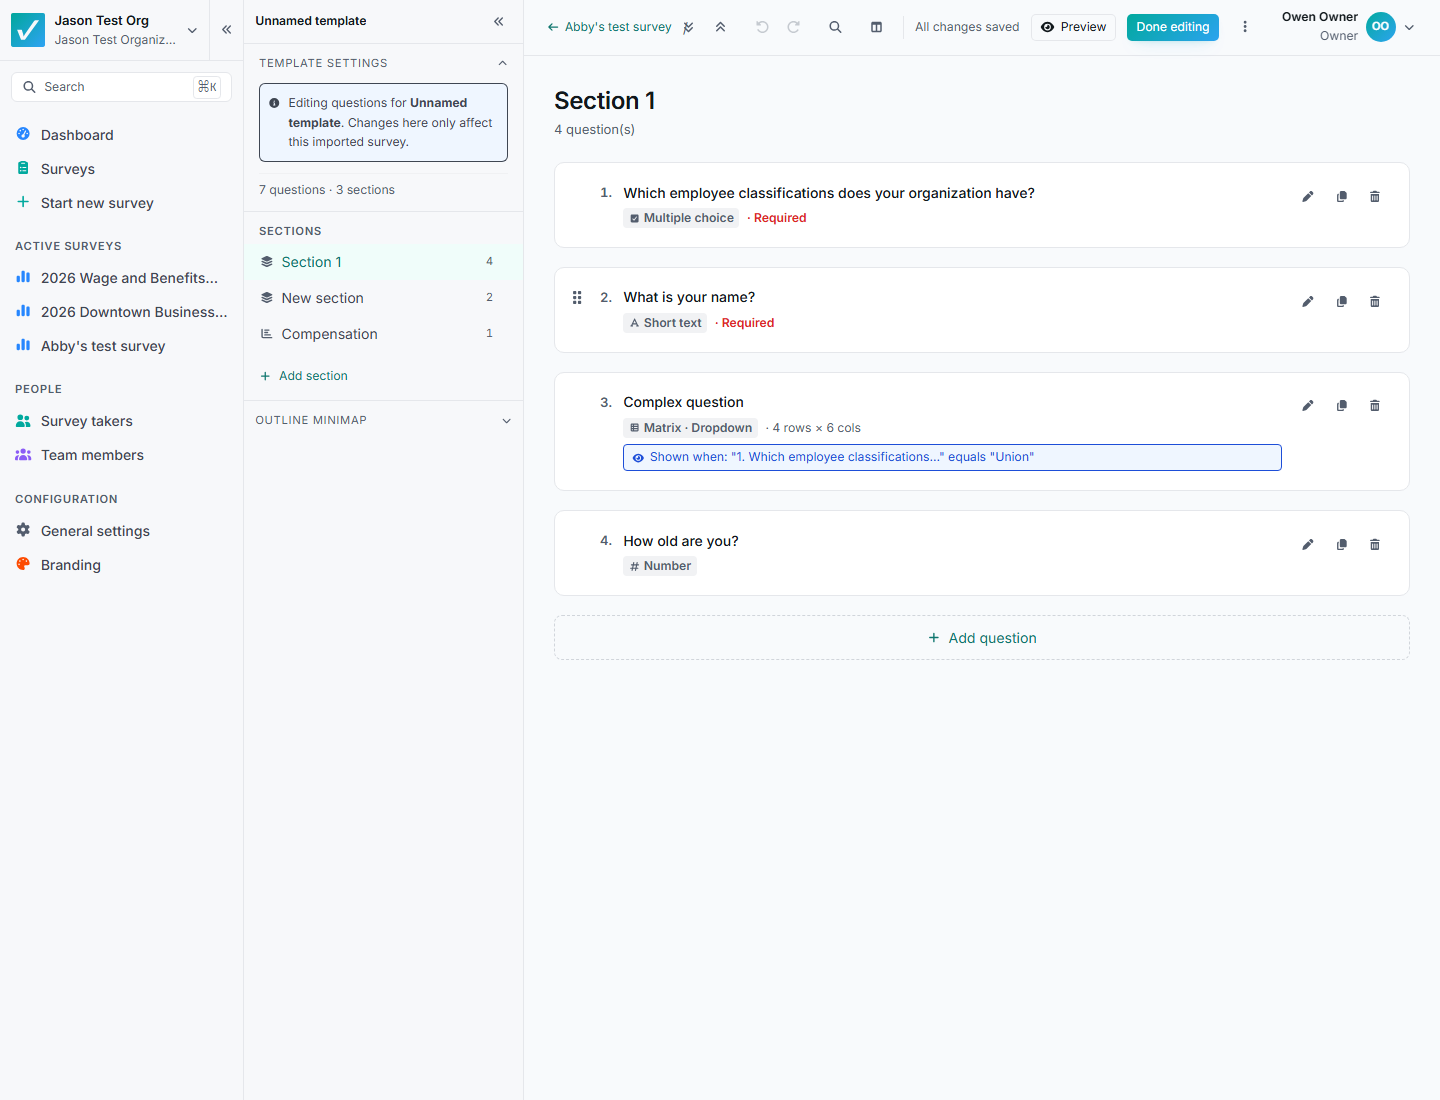Focus the sidebar Search field

(121, 87)
